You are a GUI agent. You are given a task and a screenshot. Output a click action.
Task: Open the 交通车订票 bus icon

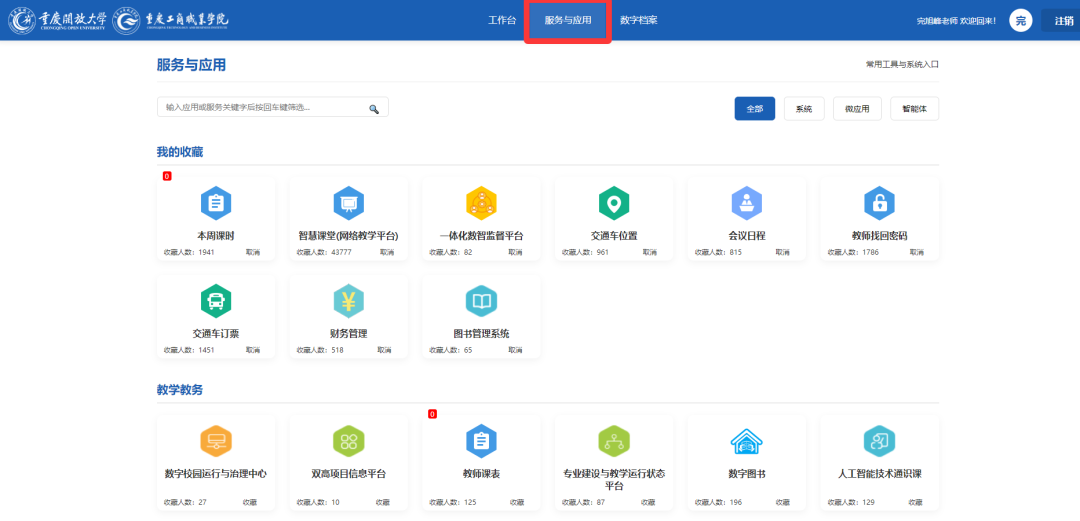pos(215,300)
